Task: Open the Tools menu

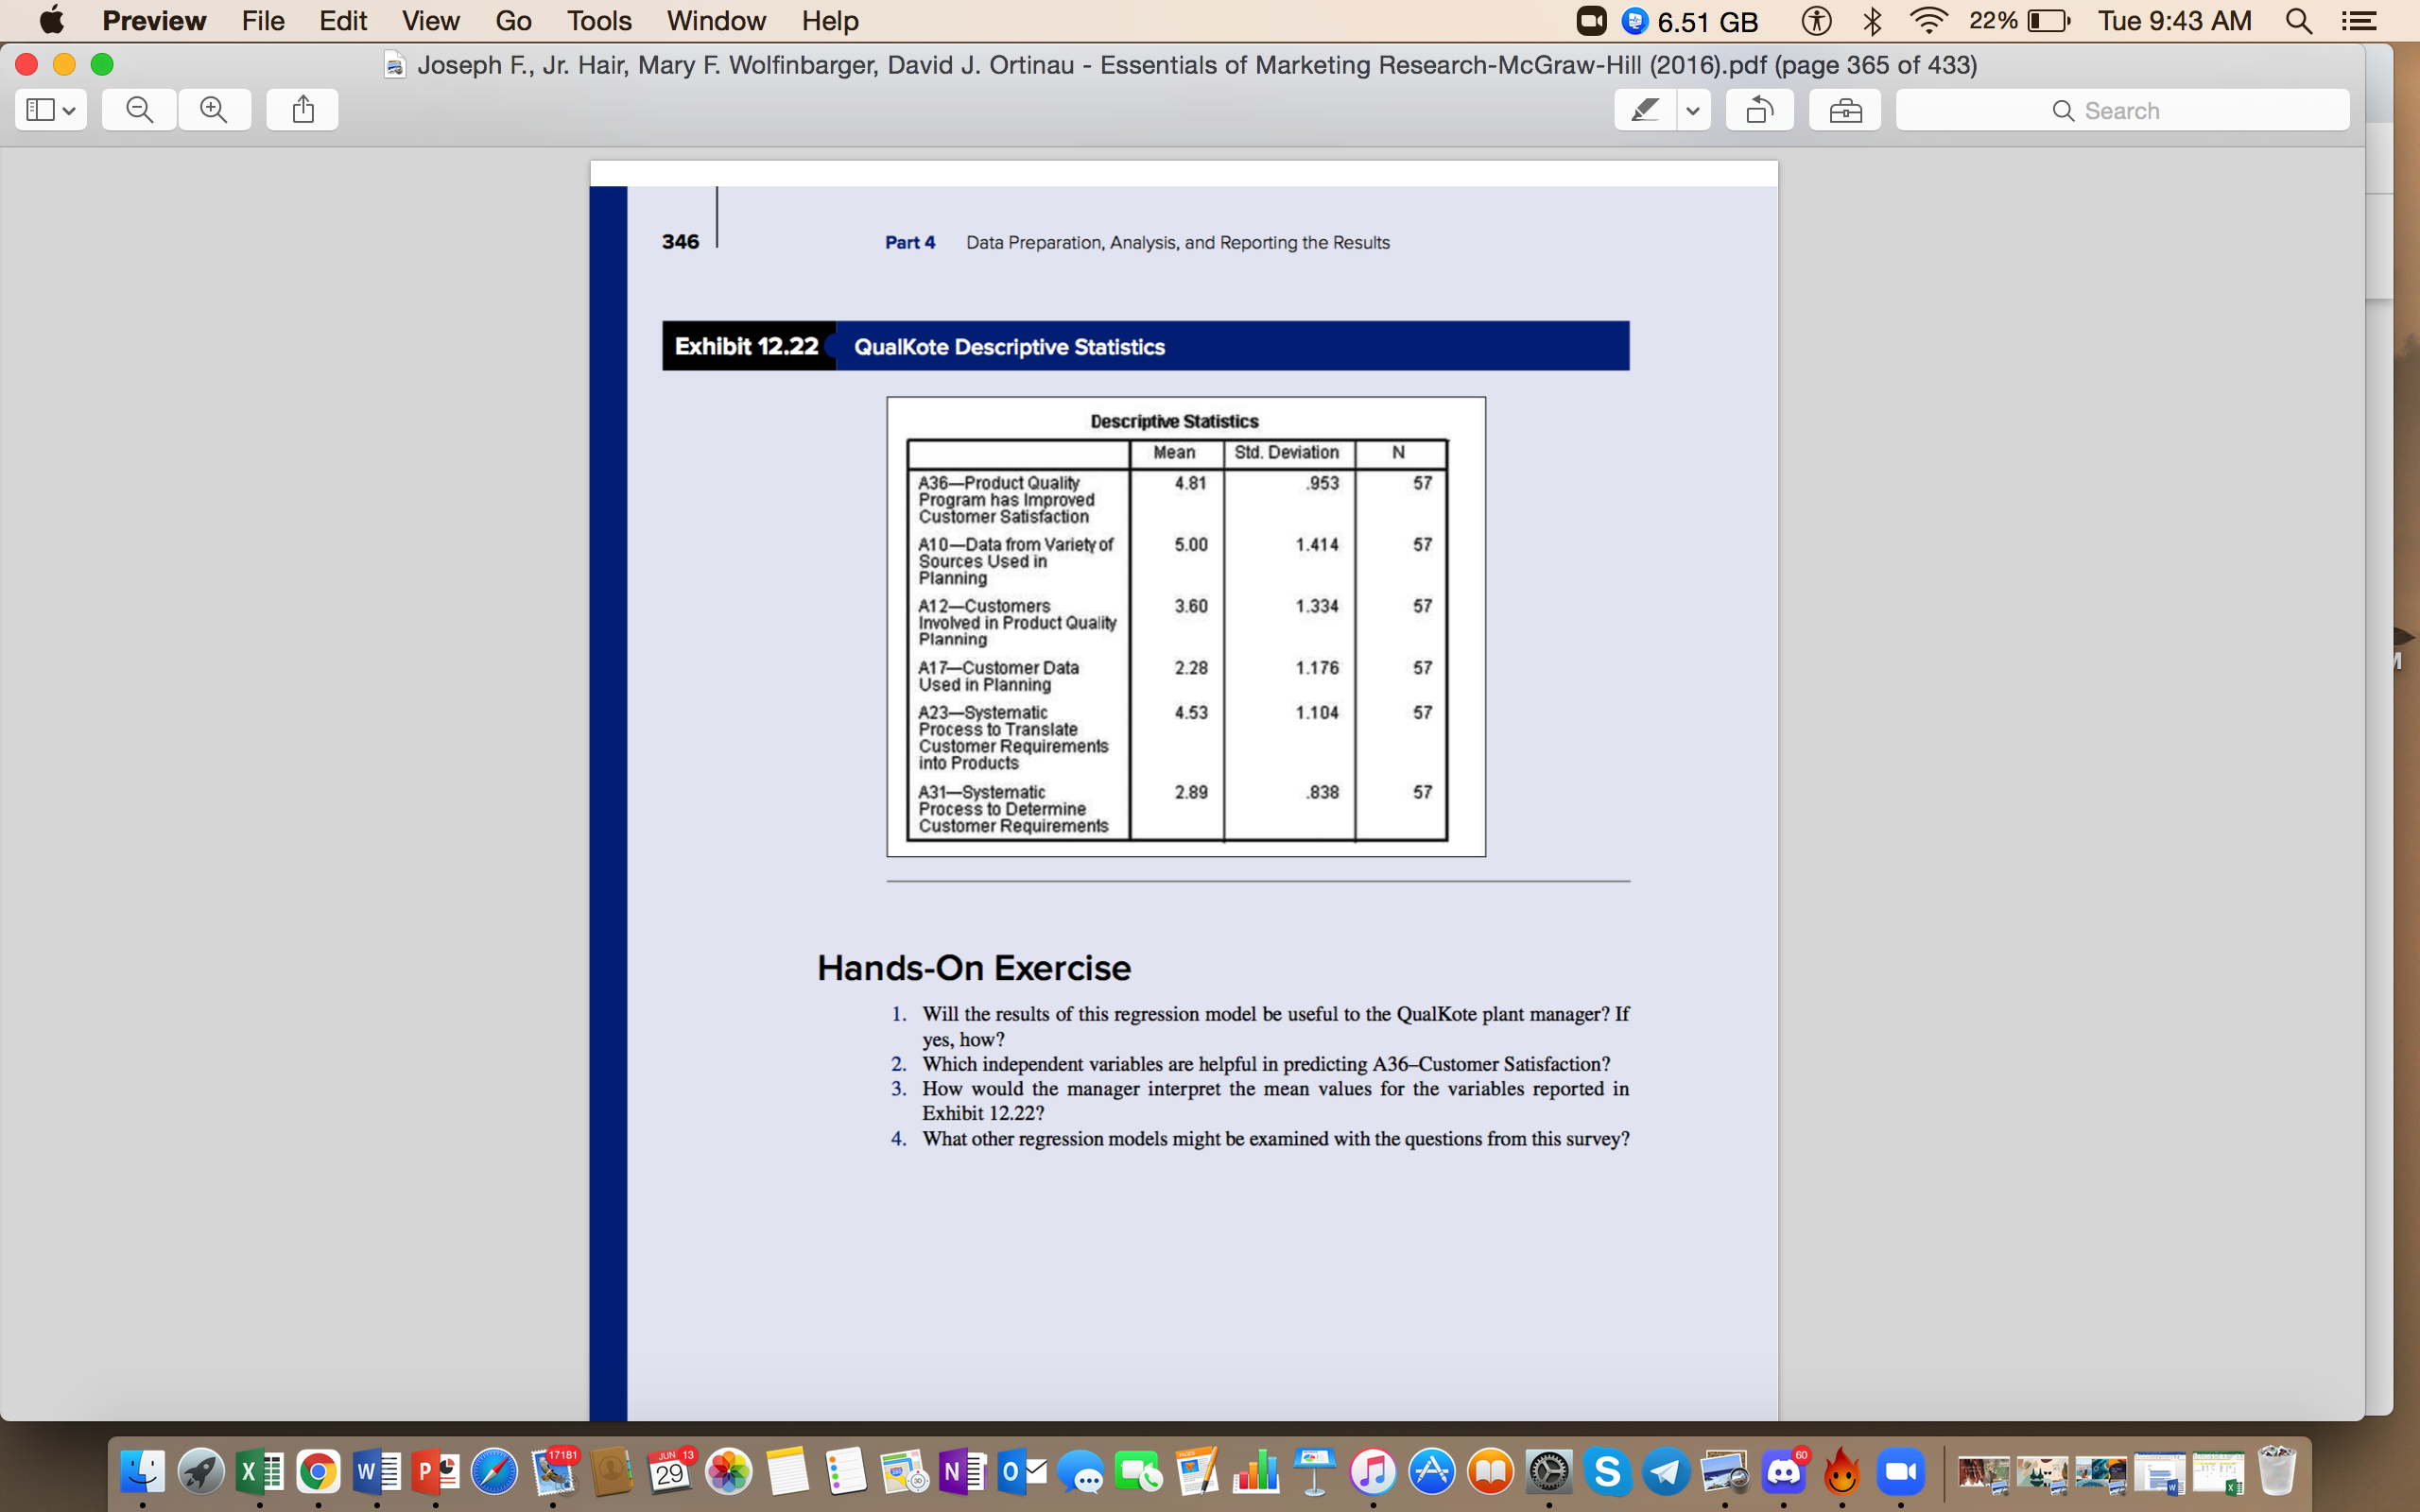Action: (599, 21)
